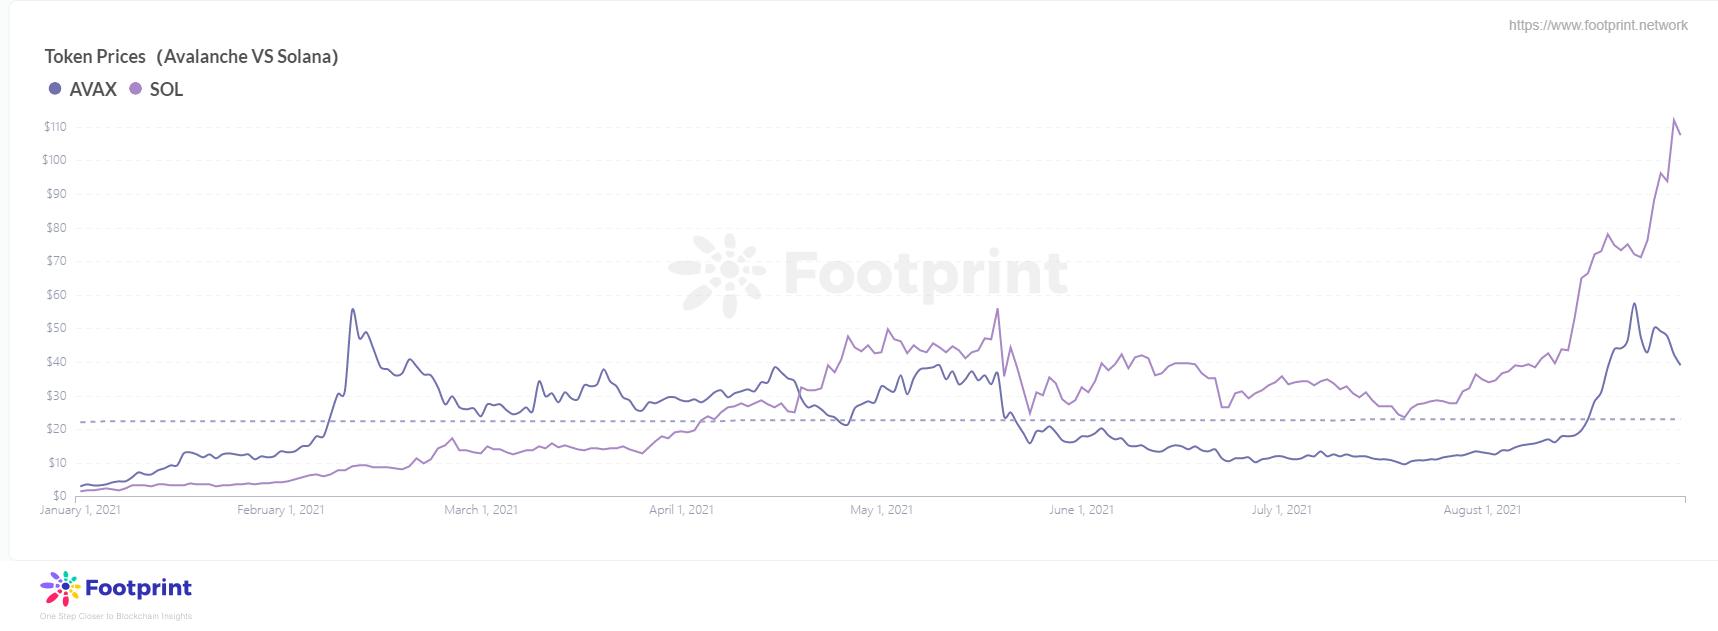Screen dimensions: 1718x631
Task: Open the footprint.network URL link
Action: click(x=1597, y=25)
